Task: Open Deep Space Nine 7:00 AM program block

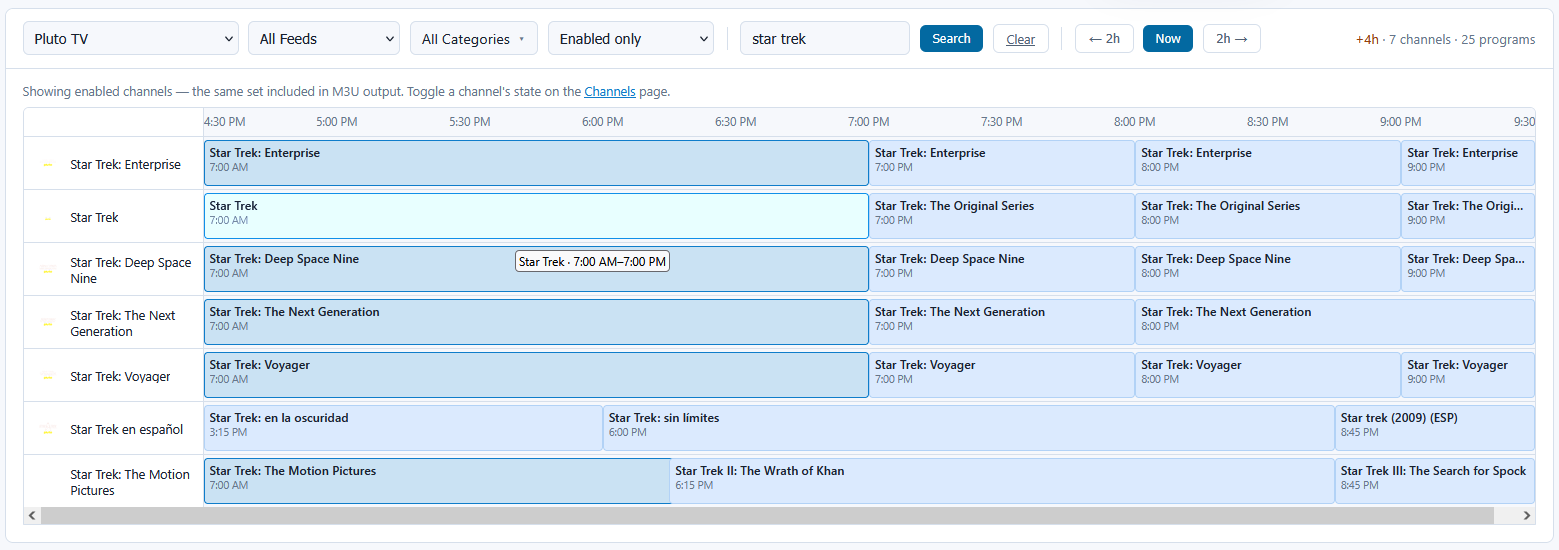Action: click(x=536, y=269)
